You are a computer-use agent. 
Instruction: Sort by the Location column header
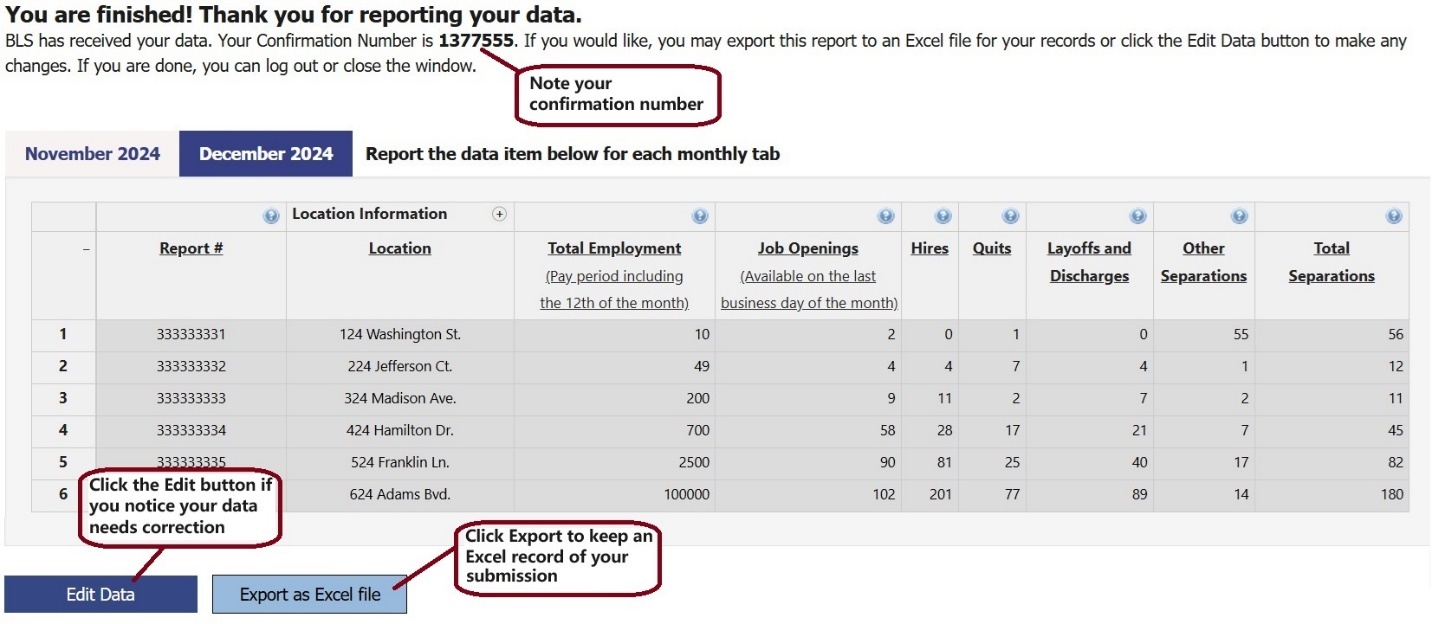[x=400, y=249]
